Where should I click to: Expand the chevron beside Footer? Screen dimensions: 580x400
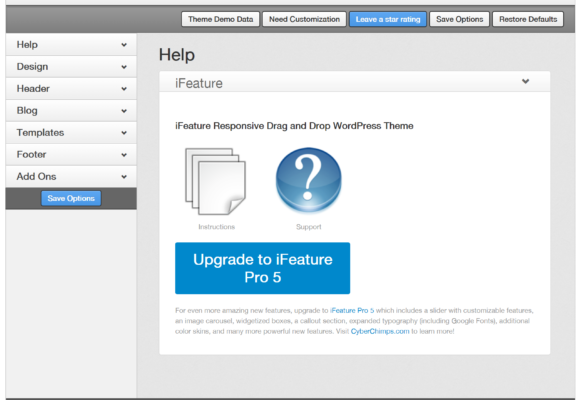tap(124, 155)
